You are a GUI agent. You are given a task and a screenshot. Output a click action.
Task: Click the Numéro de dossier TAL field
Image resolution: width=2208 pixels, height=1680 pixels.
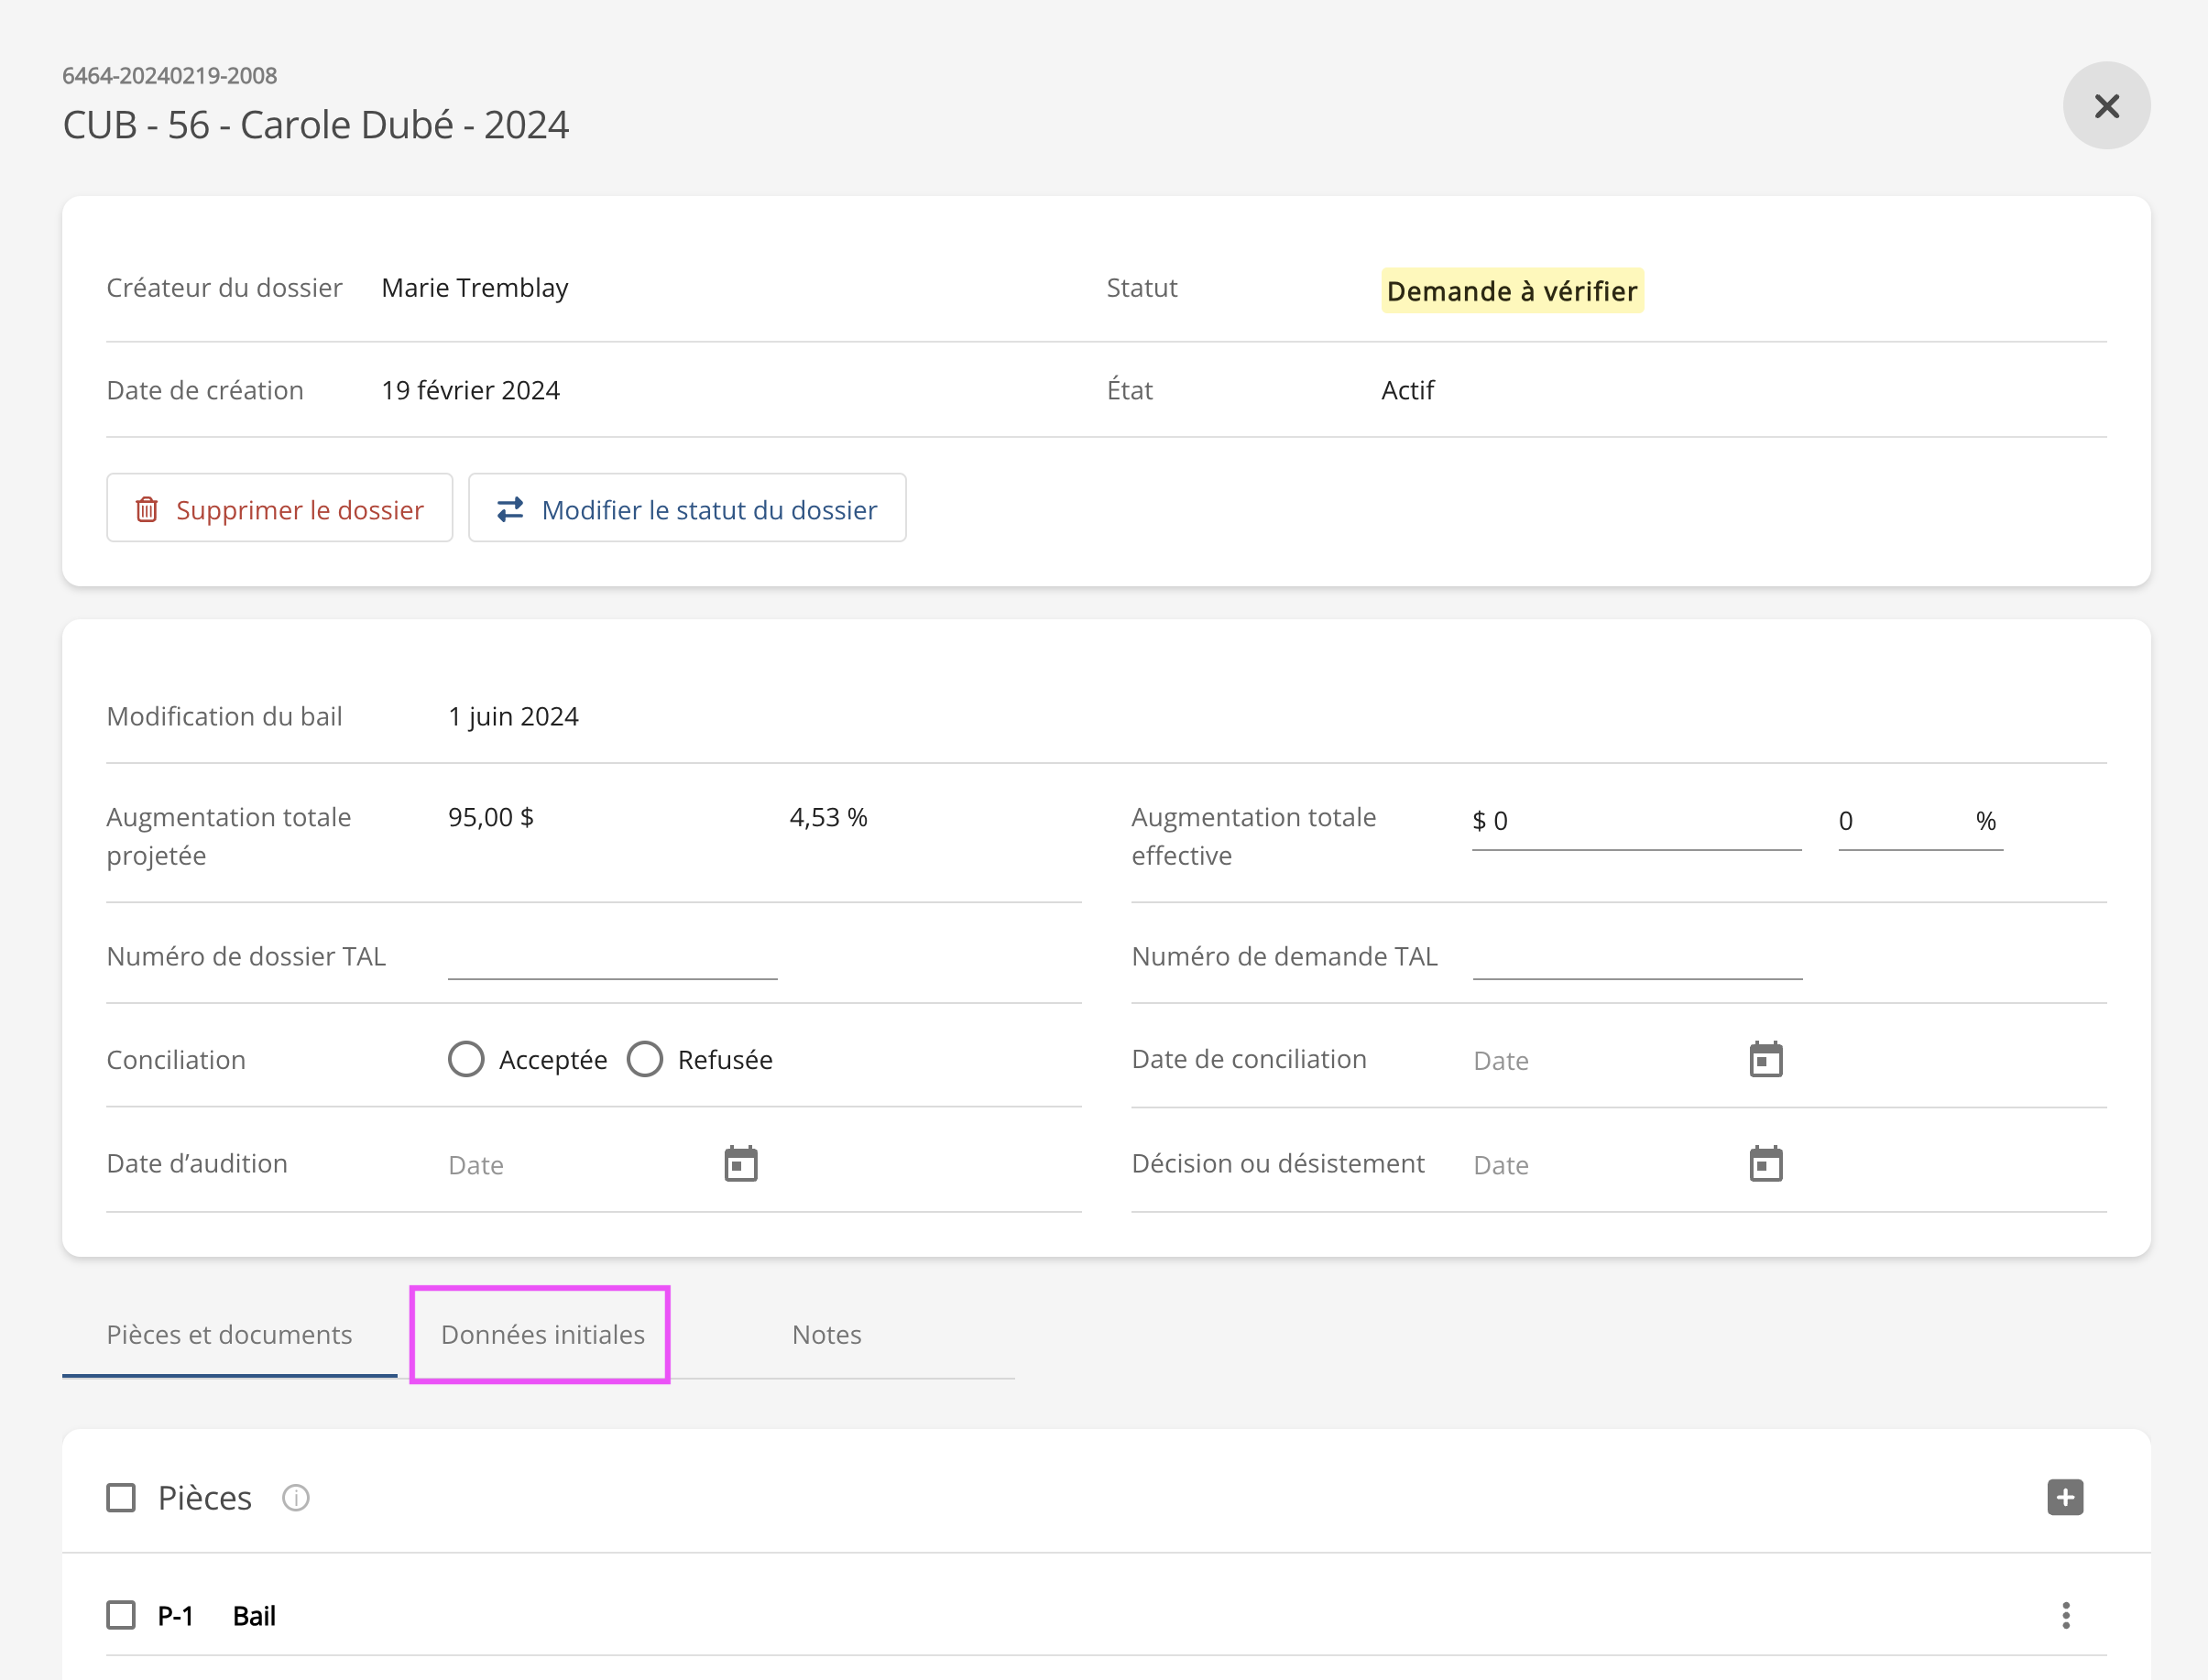click(612, 958)
